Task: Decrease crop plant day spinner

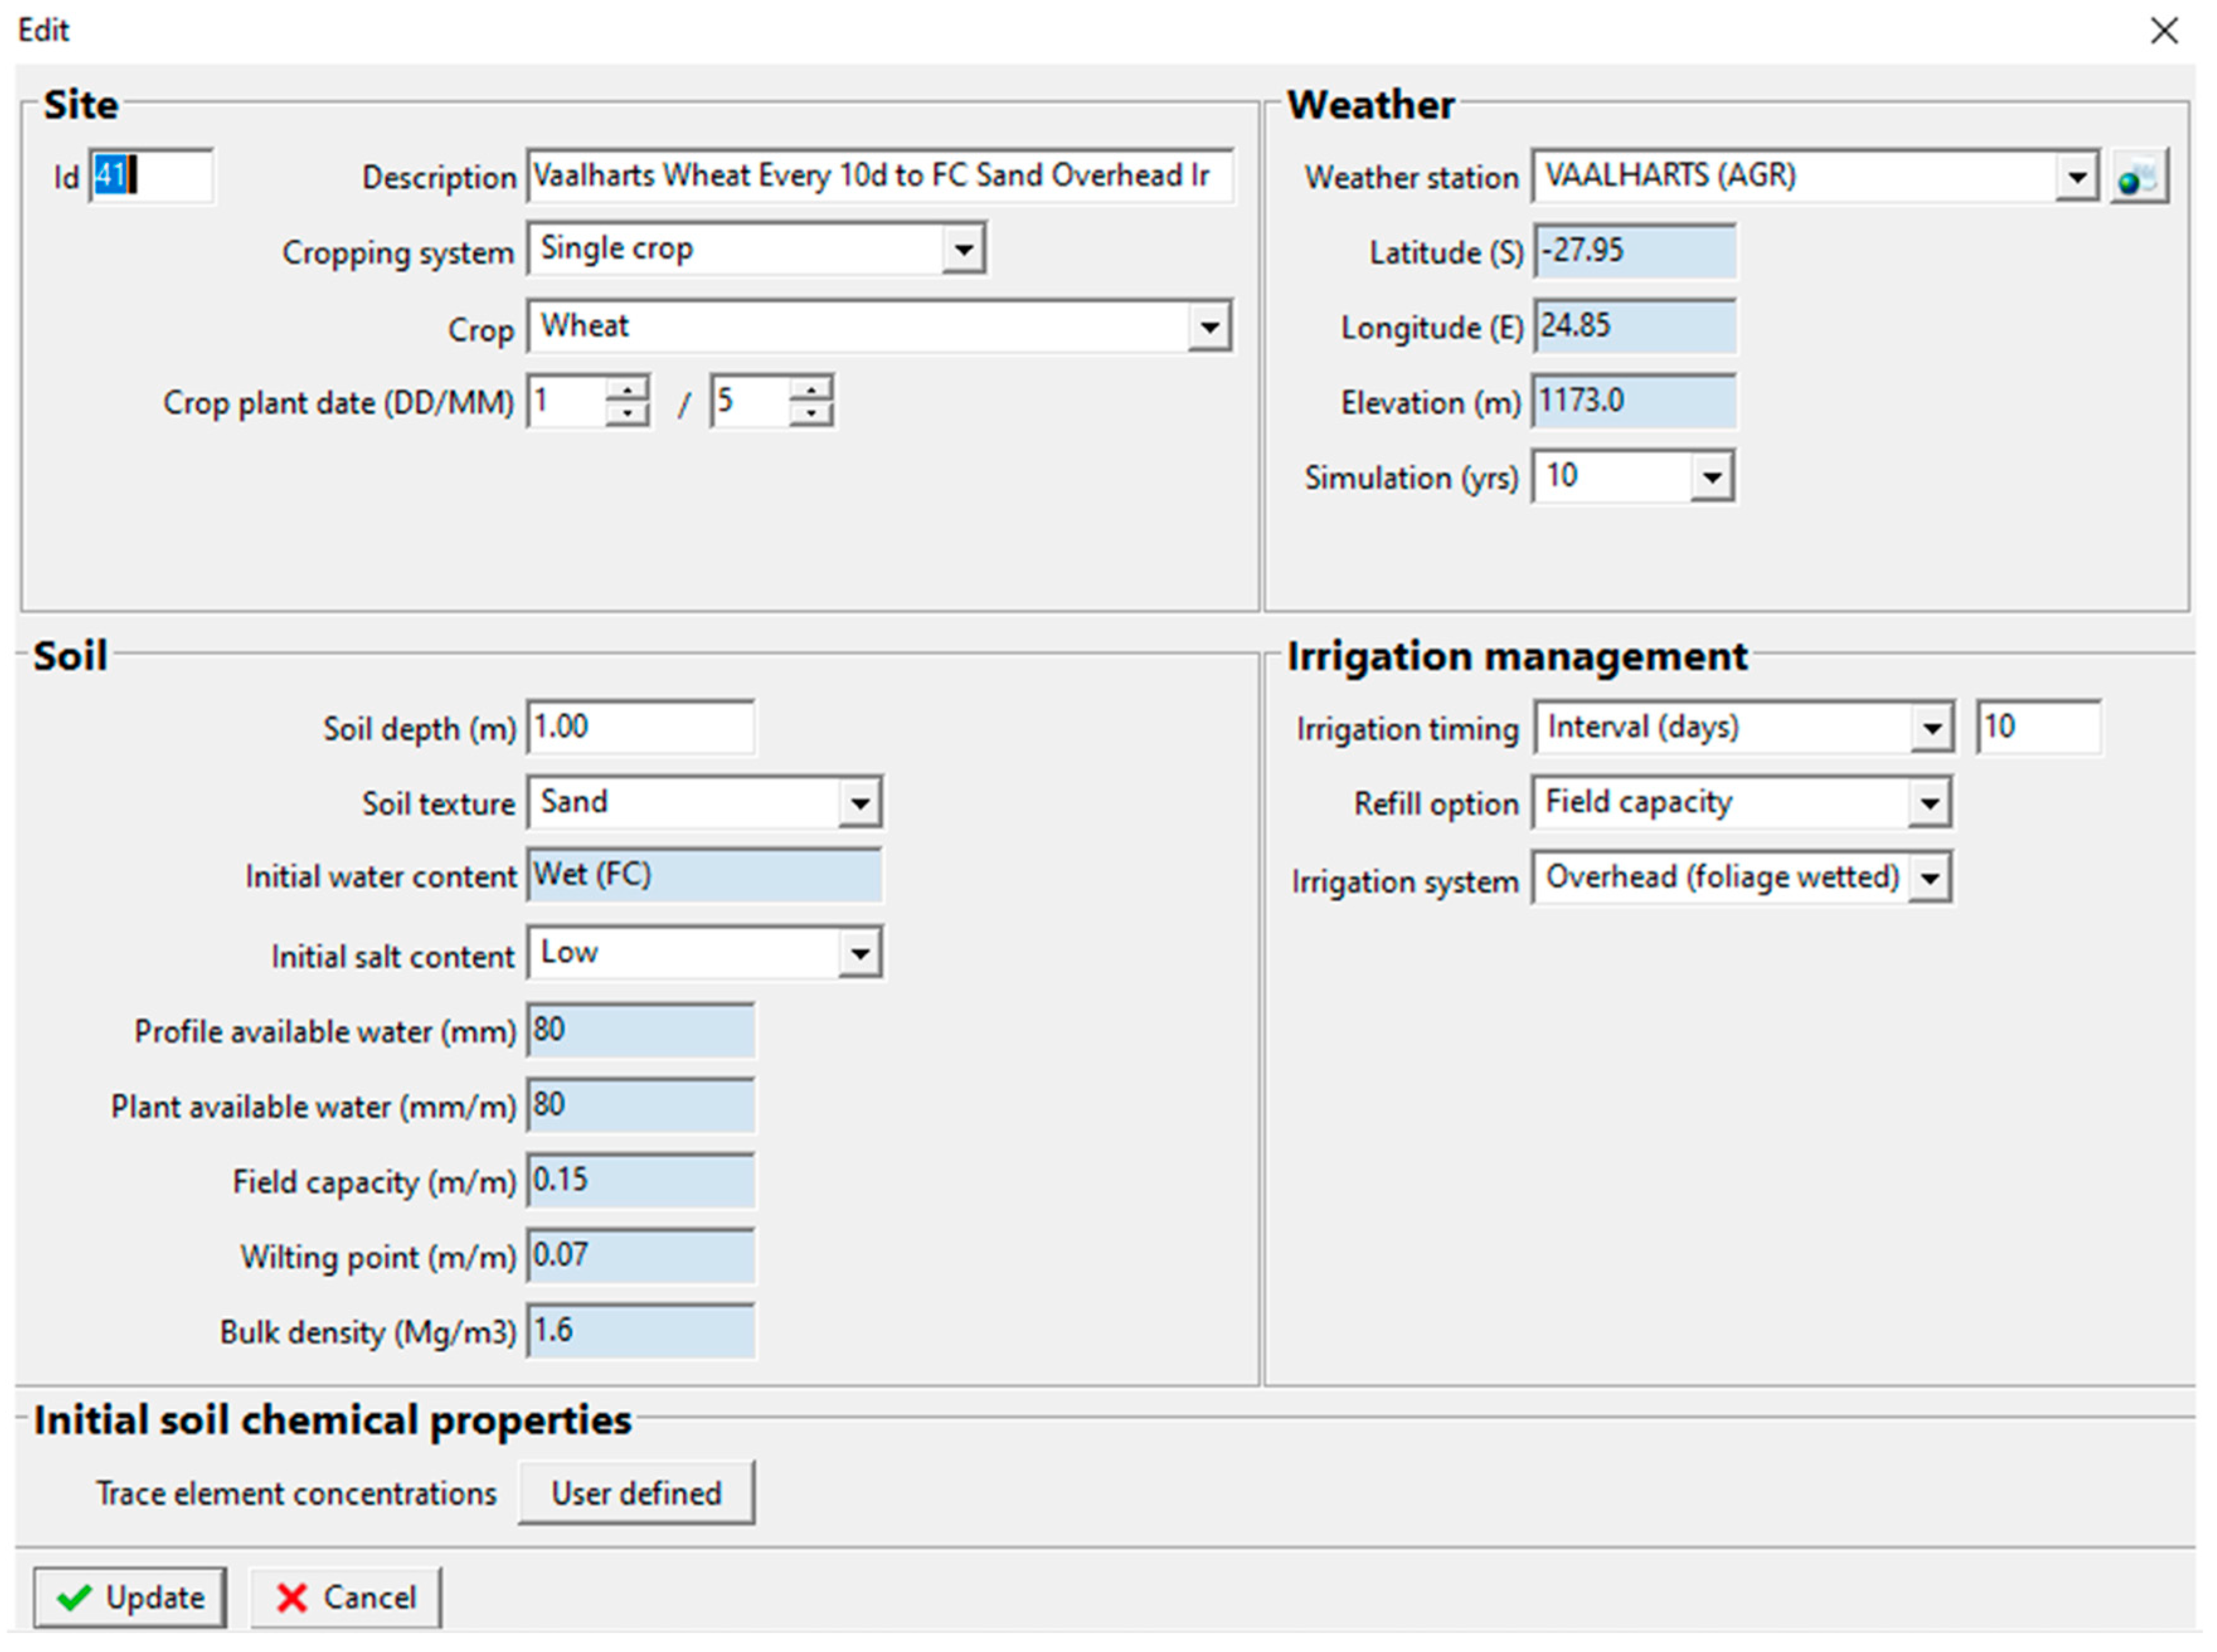Action: point(627,413)
